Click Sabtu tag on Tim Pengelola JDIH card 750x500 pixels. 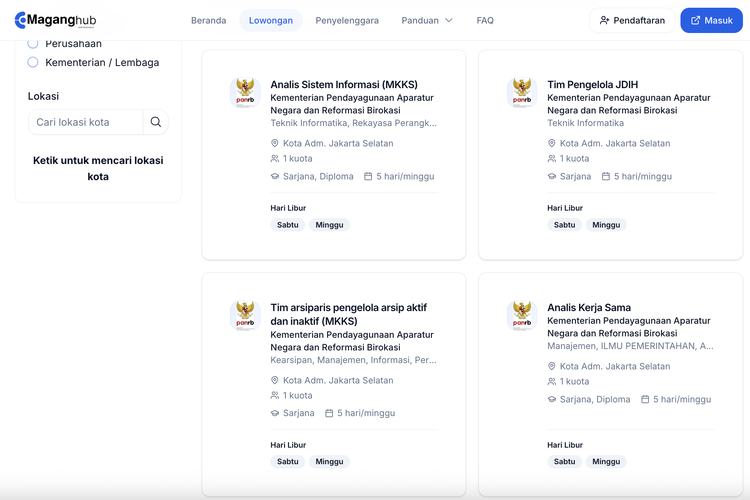coord(564,225)
